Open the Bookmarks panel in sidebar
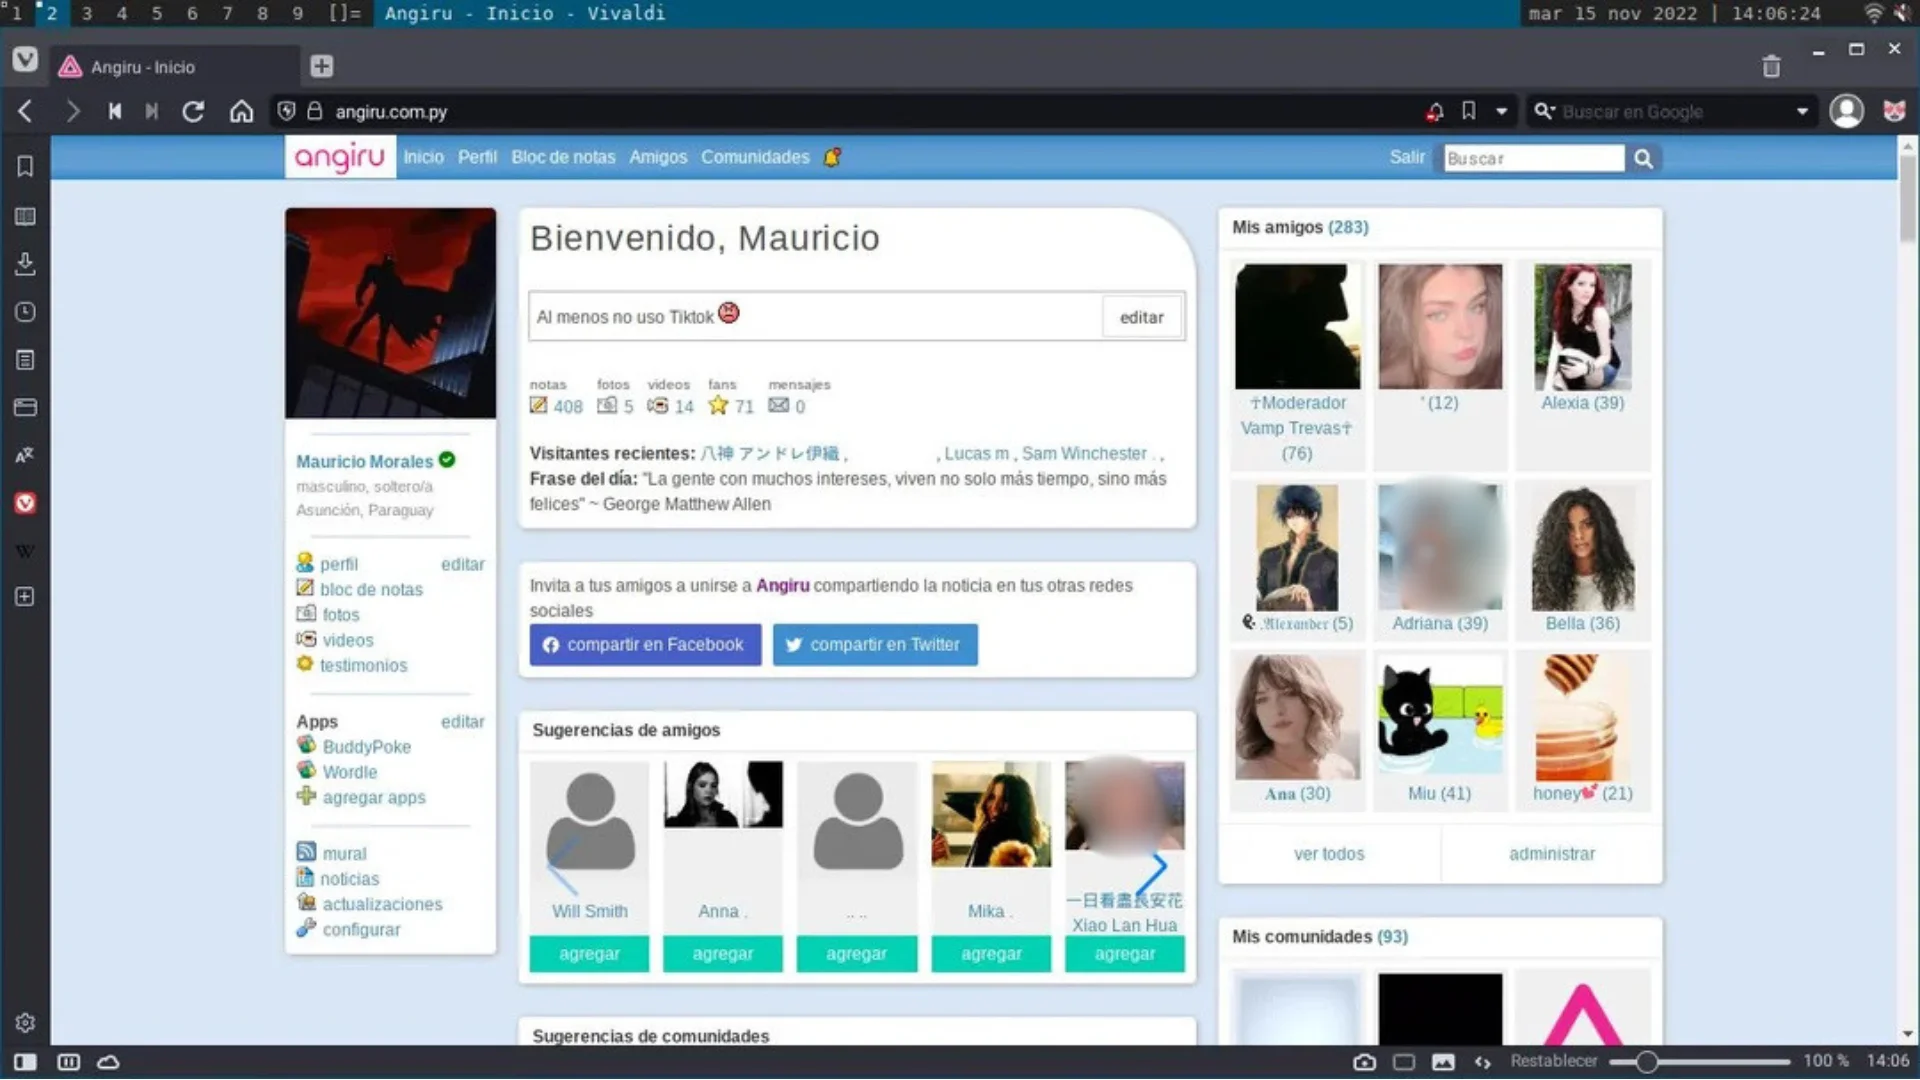The width and height of the screenshot is (1920, 1080). coord(25,166)
